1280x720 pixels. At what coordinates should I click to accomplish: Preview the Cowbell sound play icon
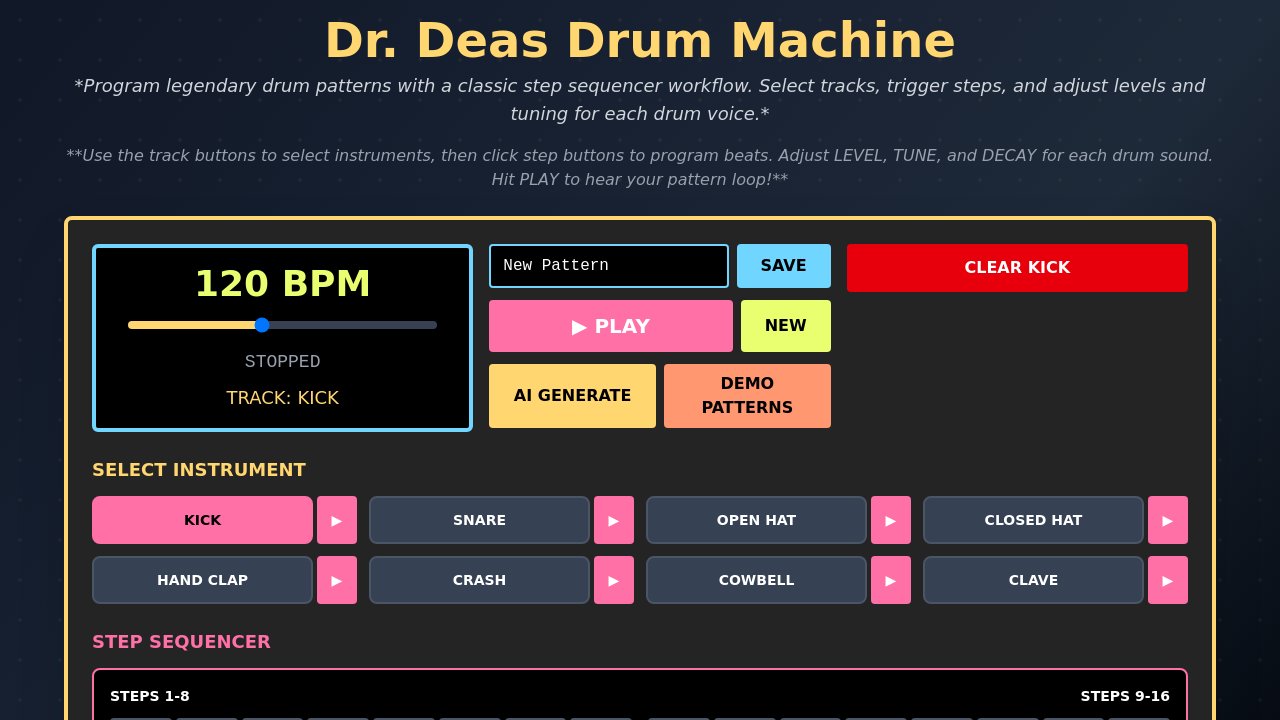pos(891,580)
